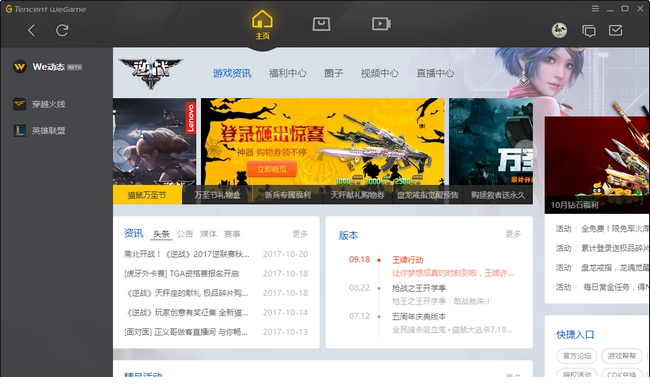Select the 媒体 news filter

(209, 234)
